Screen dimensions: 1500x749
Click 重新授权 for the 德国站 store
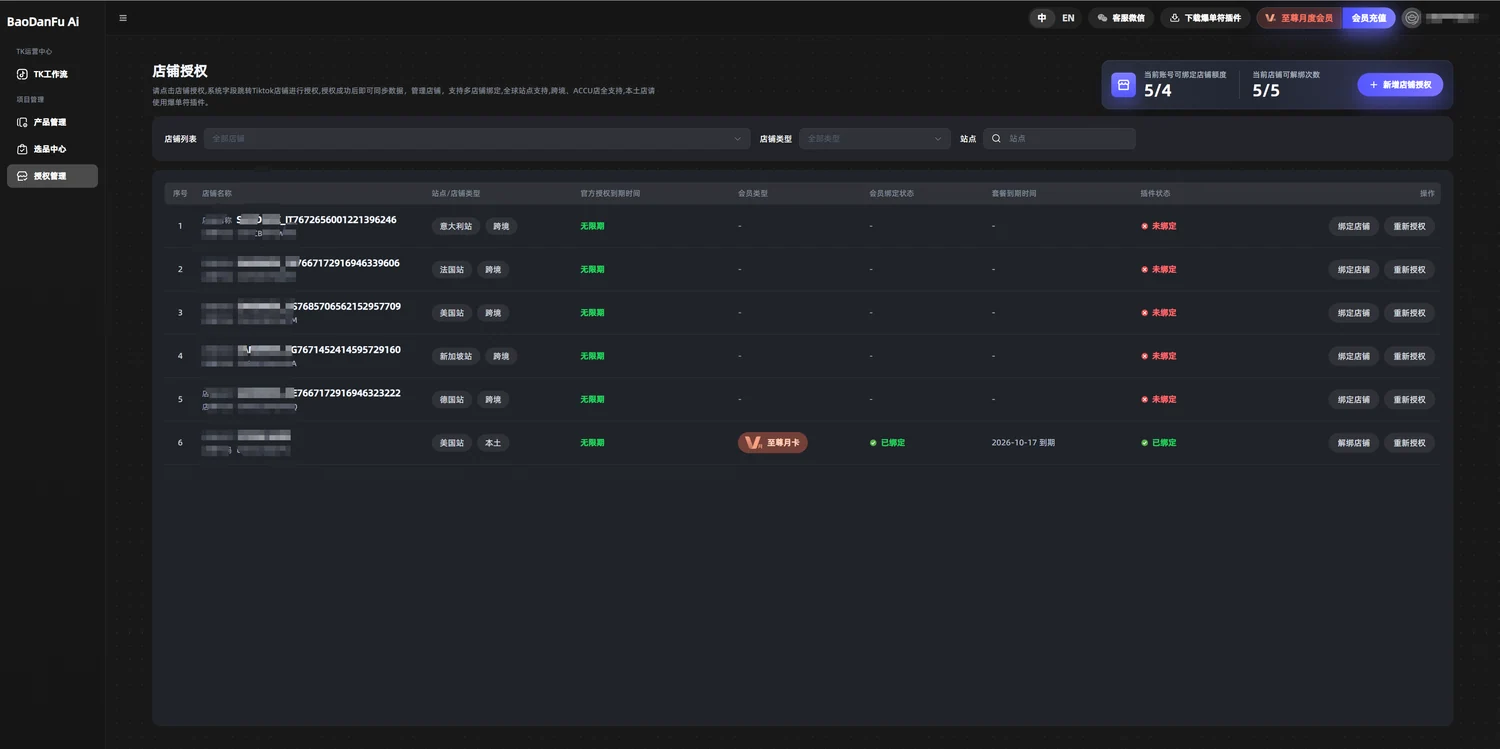(x=1409, y=399)
